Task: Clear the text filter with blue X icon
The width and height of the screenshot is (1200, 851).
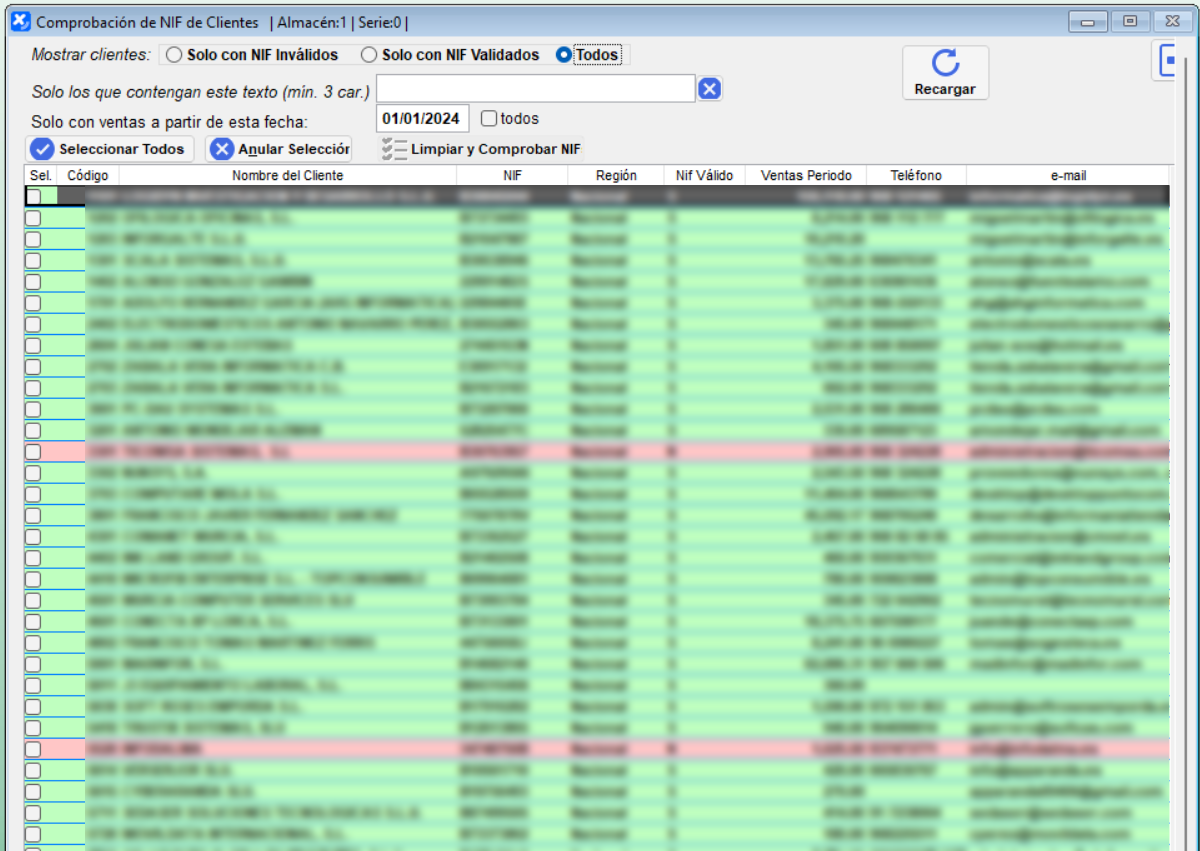Action: [709, 89]
